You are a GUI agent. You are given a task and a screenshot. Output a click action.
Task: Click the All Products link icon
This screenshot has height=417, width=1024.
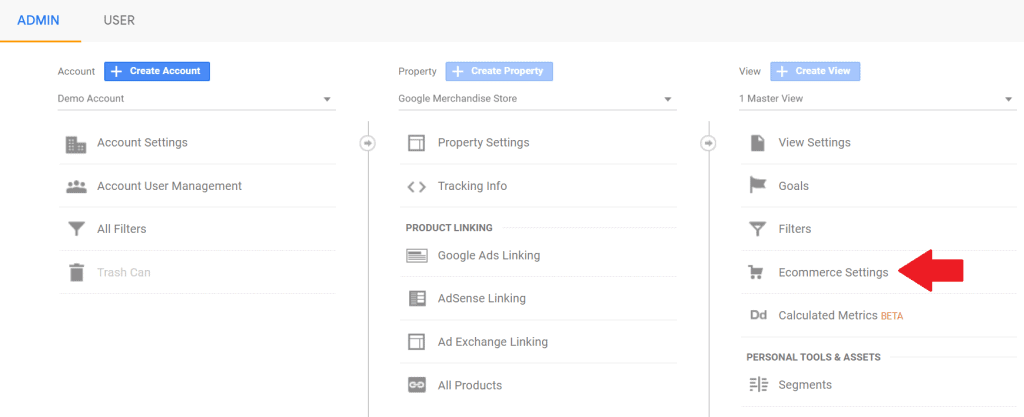point(417,385)
